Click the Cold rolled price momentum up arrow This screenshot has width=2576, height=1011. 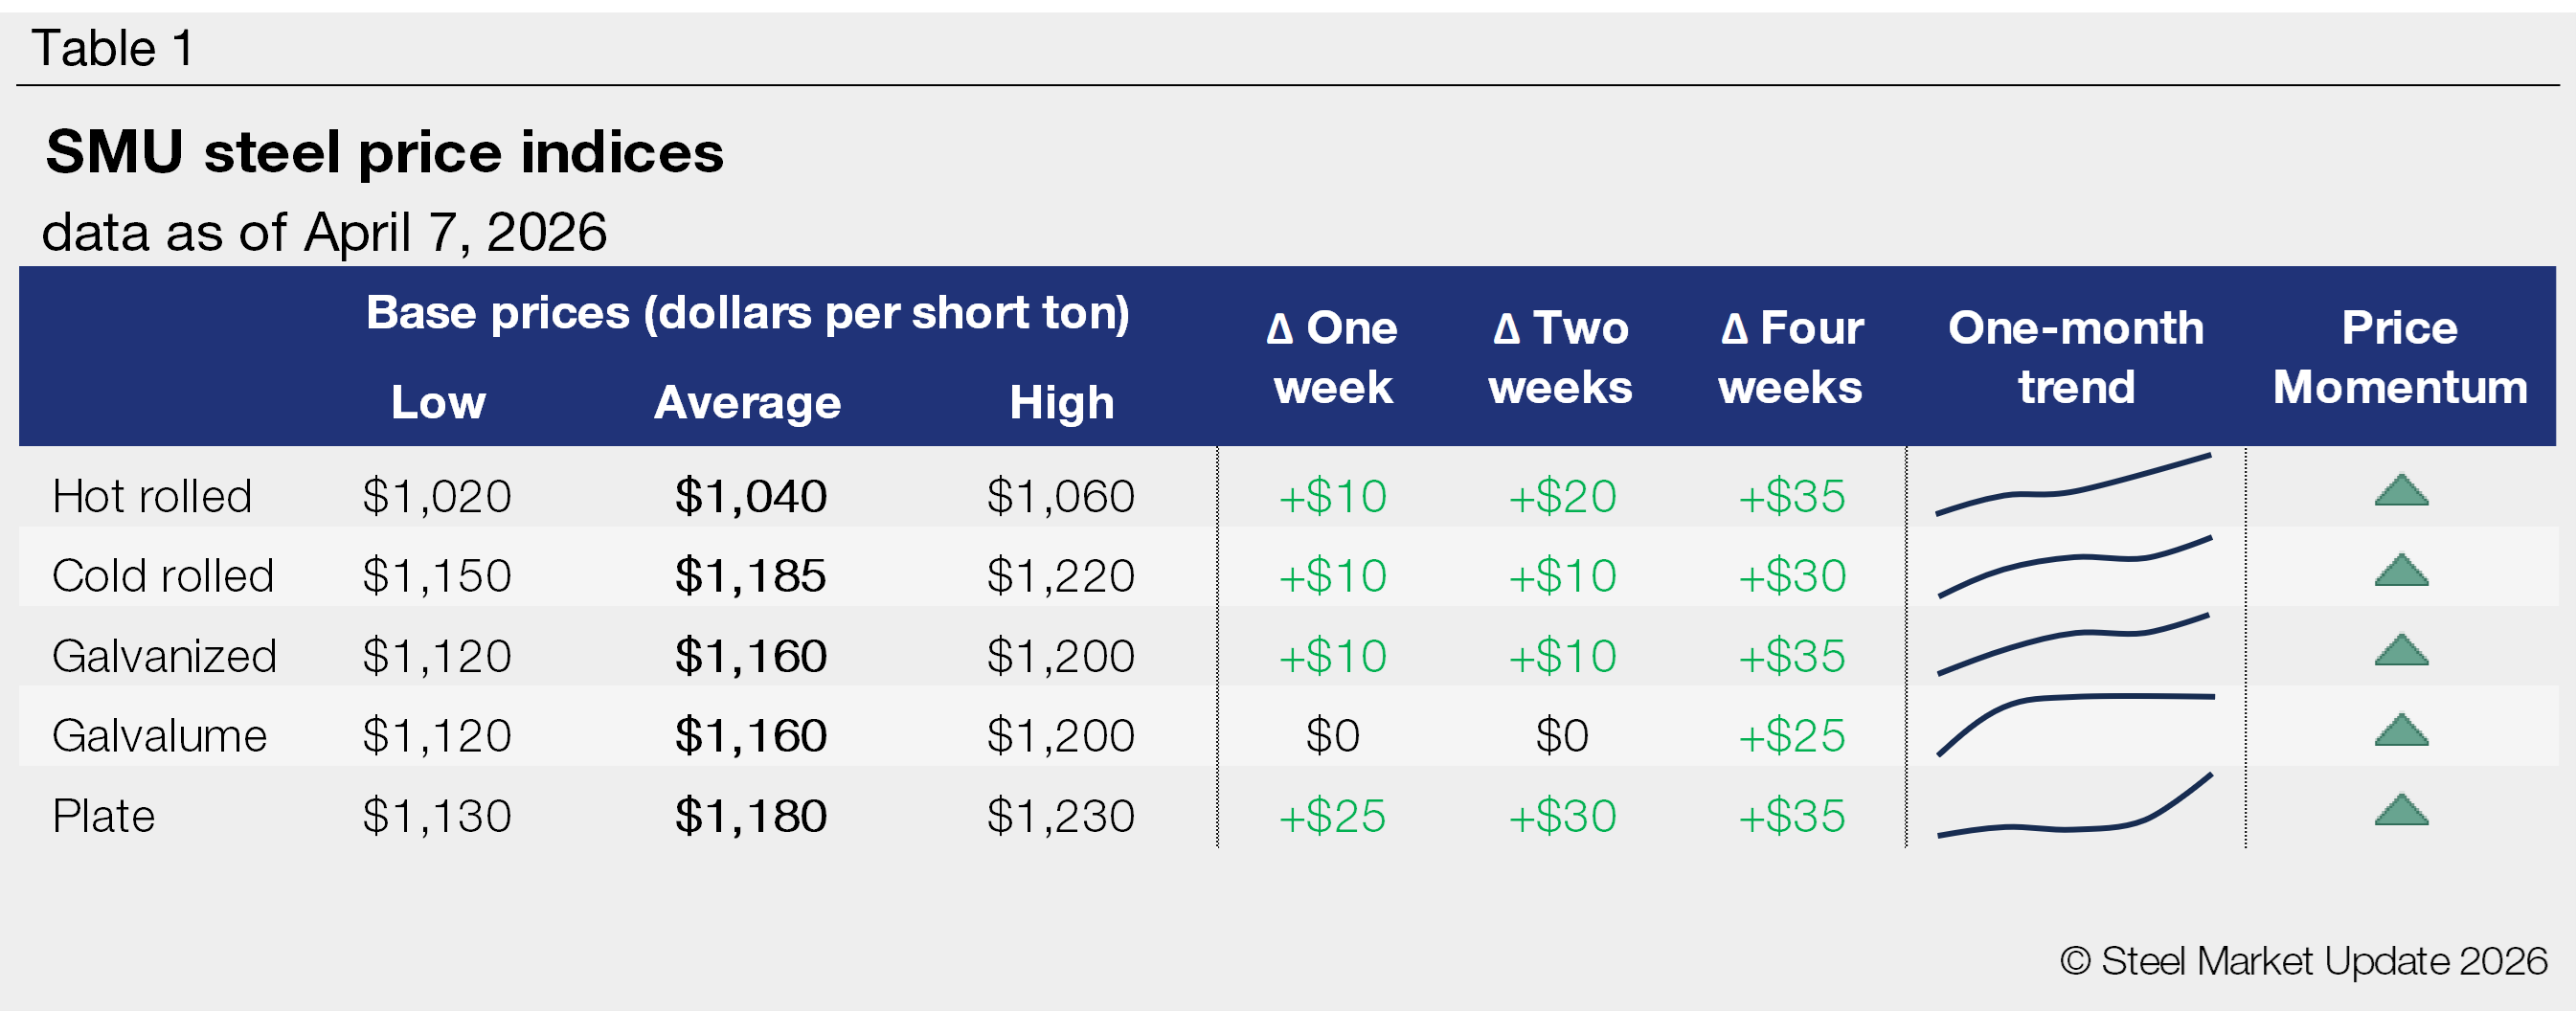click(2401, 571)
